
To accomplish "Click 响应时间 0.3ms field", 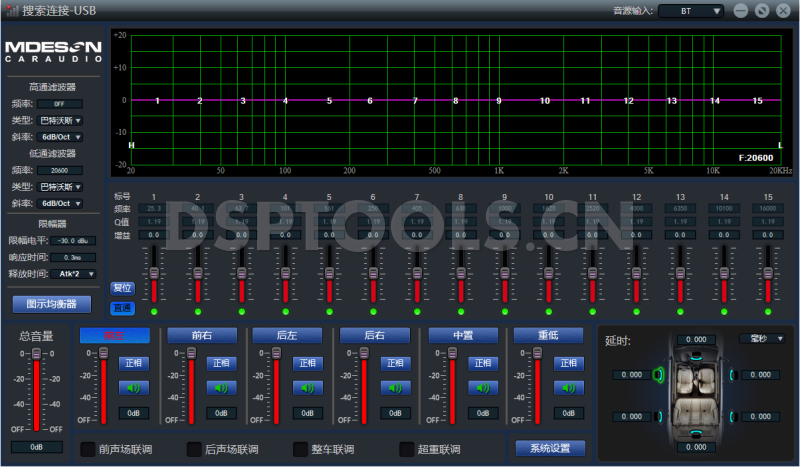I will tap(73, 257).
